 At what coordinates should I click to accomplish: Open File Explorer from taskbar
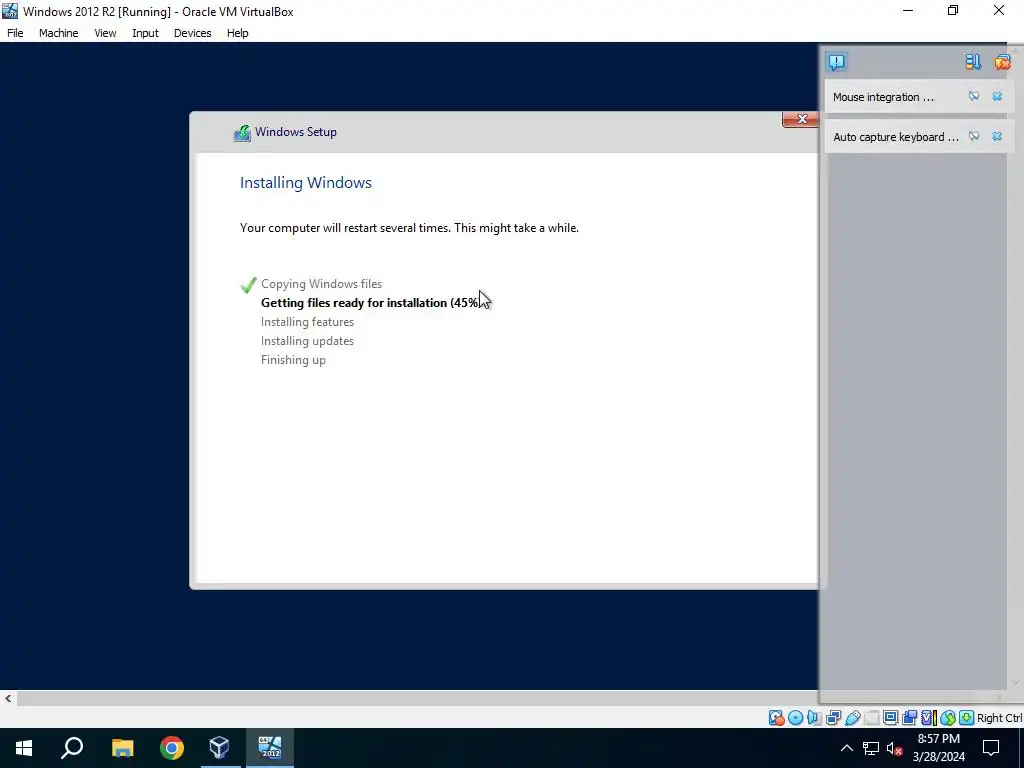(x=122, y=748)
